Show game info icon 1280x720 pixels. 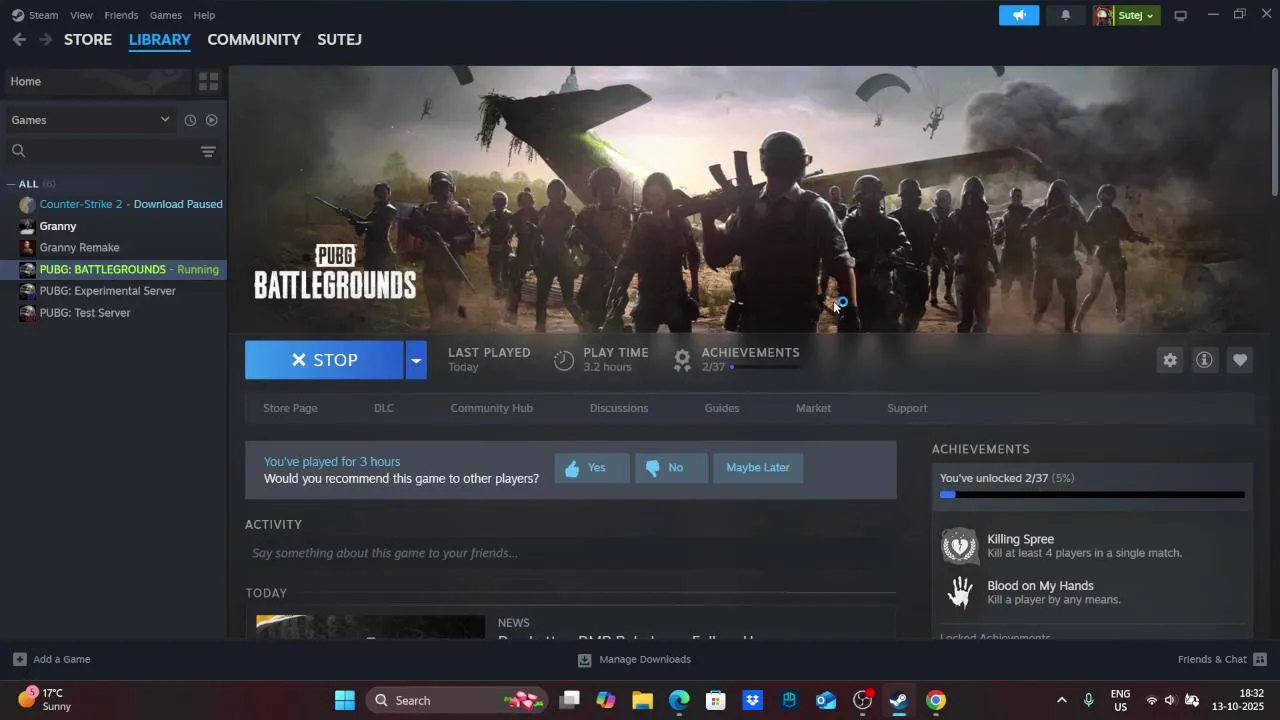coord(1204,360)
